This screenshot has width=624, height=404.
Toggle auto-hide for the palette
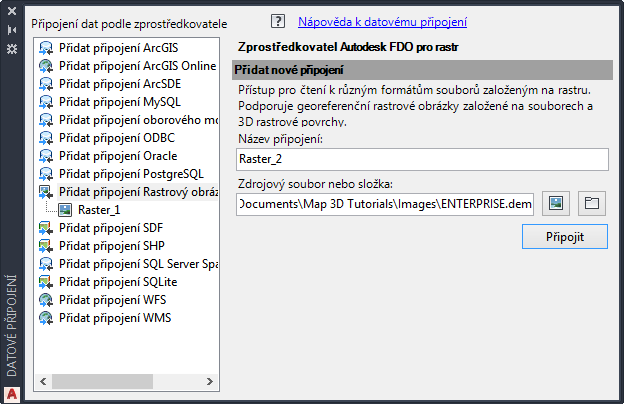coord(12,30)
